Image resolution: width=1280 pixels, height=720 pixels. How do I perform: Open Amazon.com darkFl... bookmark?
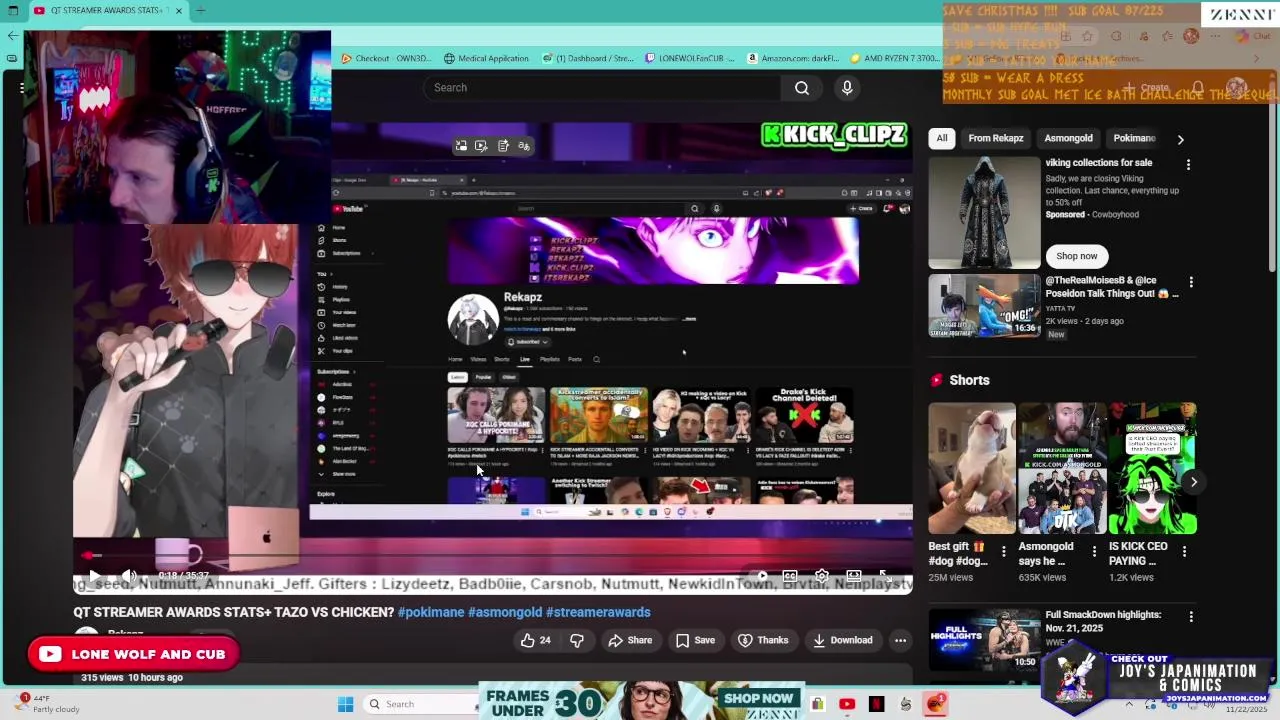pyautogui.click(x=793, y=58)
